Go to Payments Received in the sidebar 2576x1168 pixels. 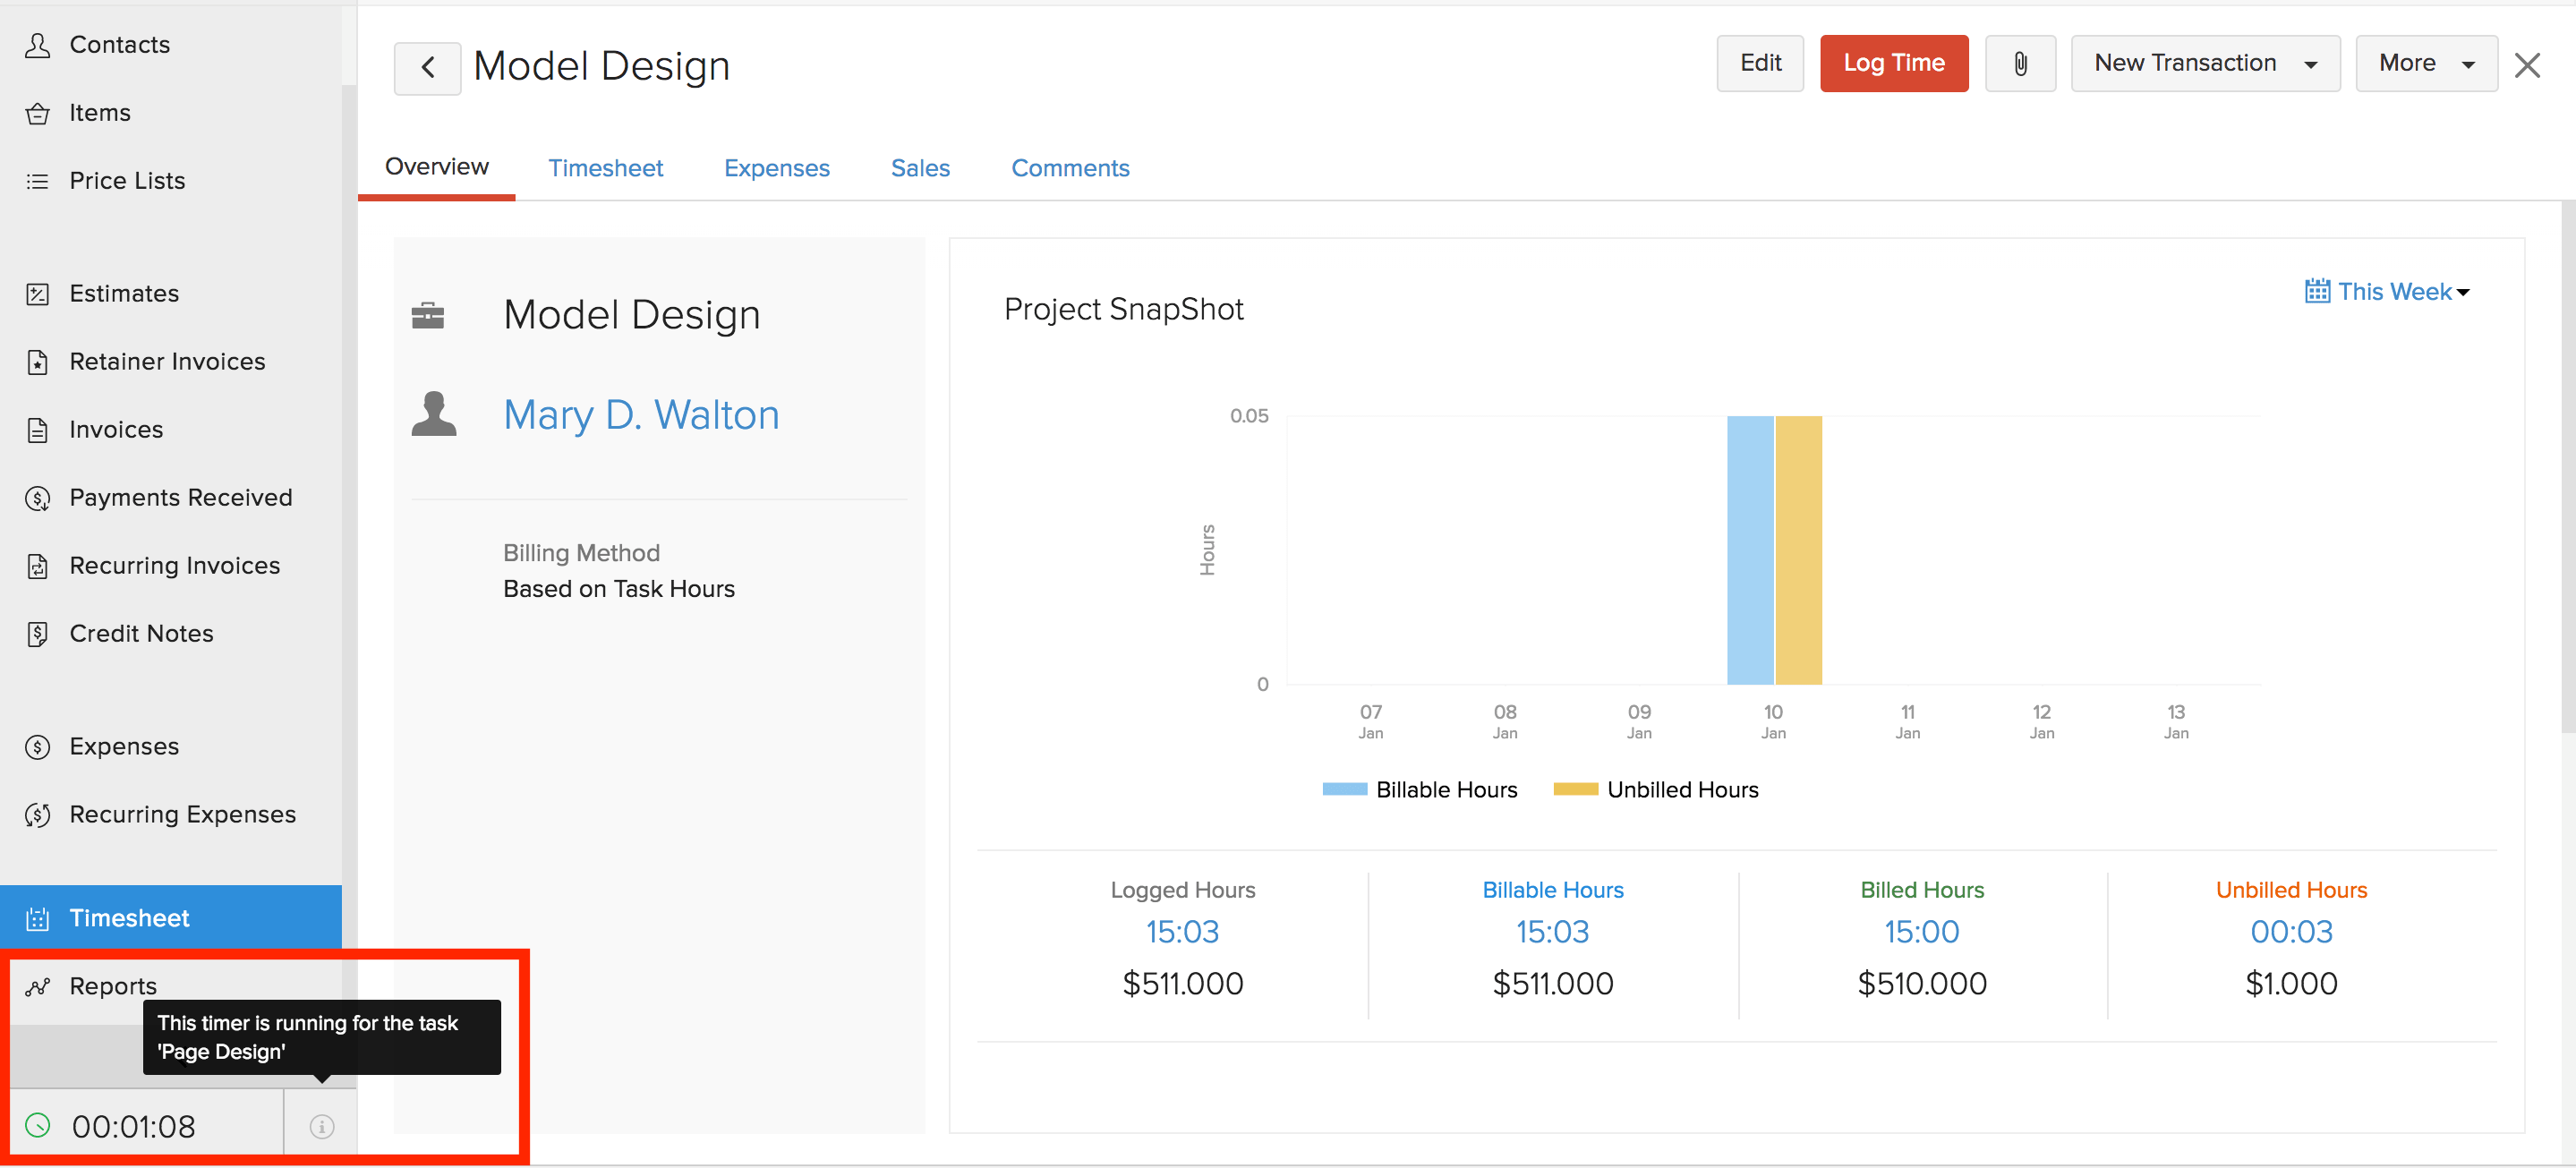pyautogui.click(x=180, y=498)
